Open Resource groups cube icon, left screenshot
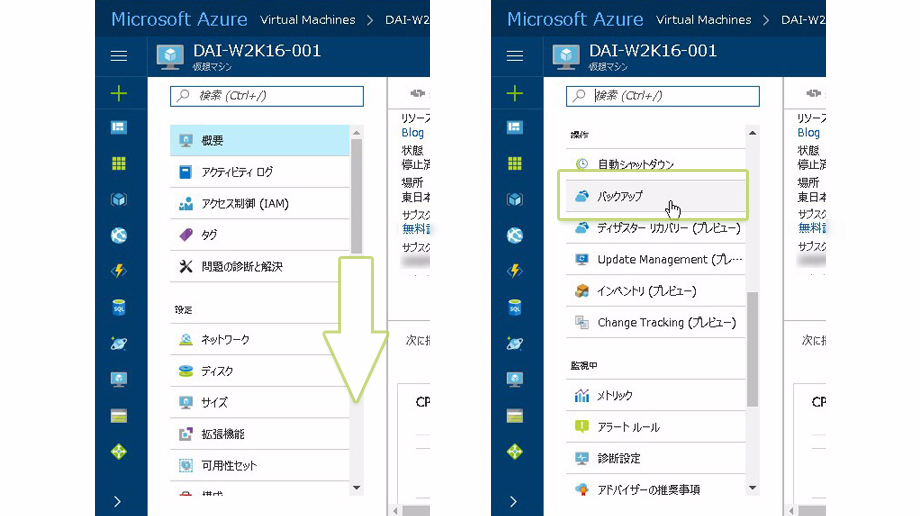Image resolution: width=920 pixels, height=516 pixels. click(119, 200)
